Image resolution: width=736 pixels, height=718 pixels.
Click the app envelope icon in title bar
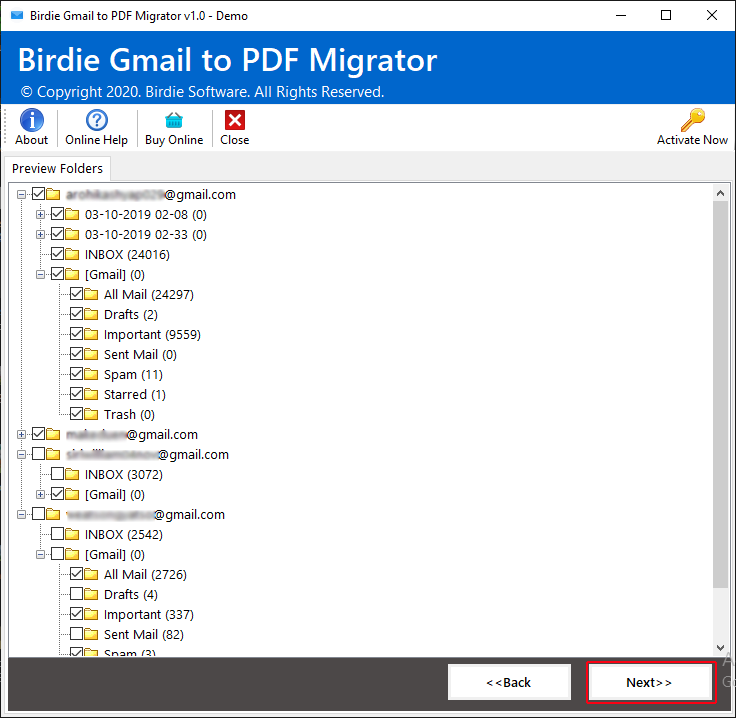[x=17, y=15]
